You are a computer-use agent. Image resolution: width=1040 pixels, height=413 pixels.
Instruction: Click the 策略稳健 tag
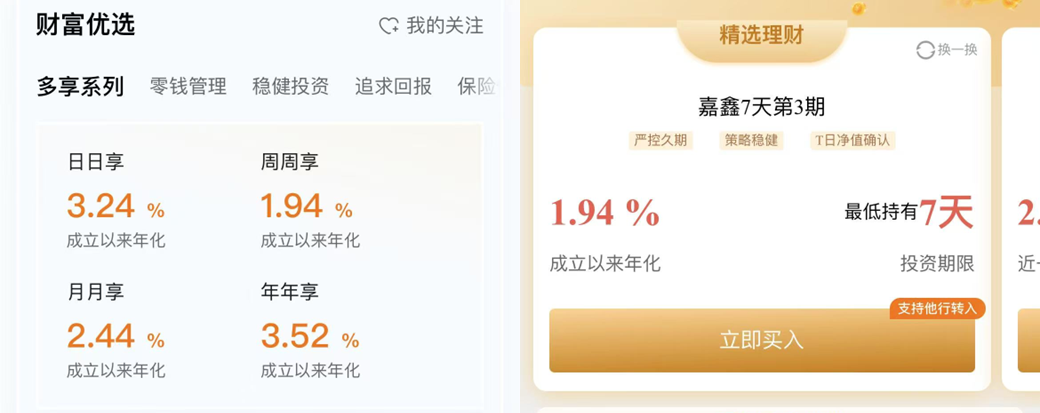click(x=751, y=141)
